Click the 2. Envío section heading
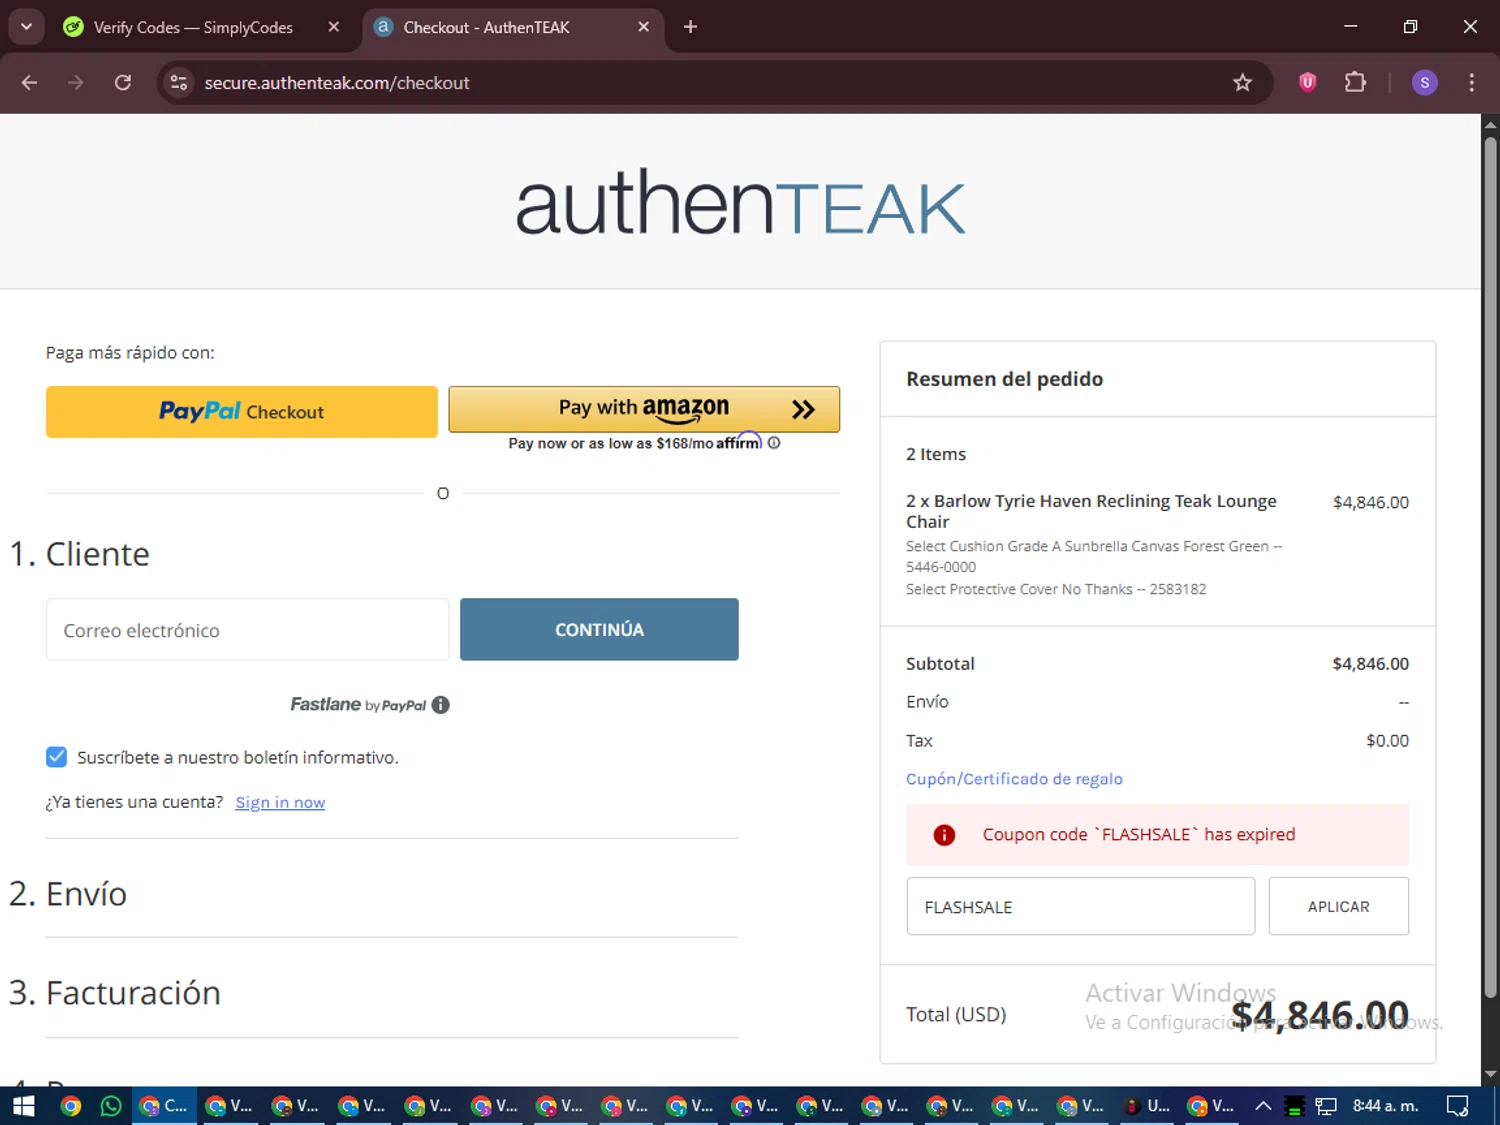 pos(68,894)
